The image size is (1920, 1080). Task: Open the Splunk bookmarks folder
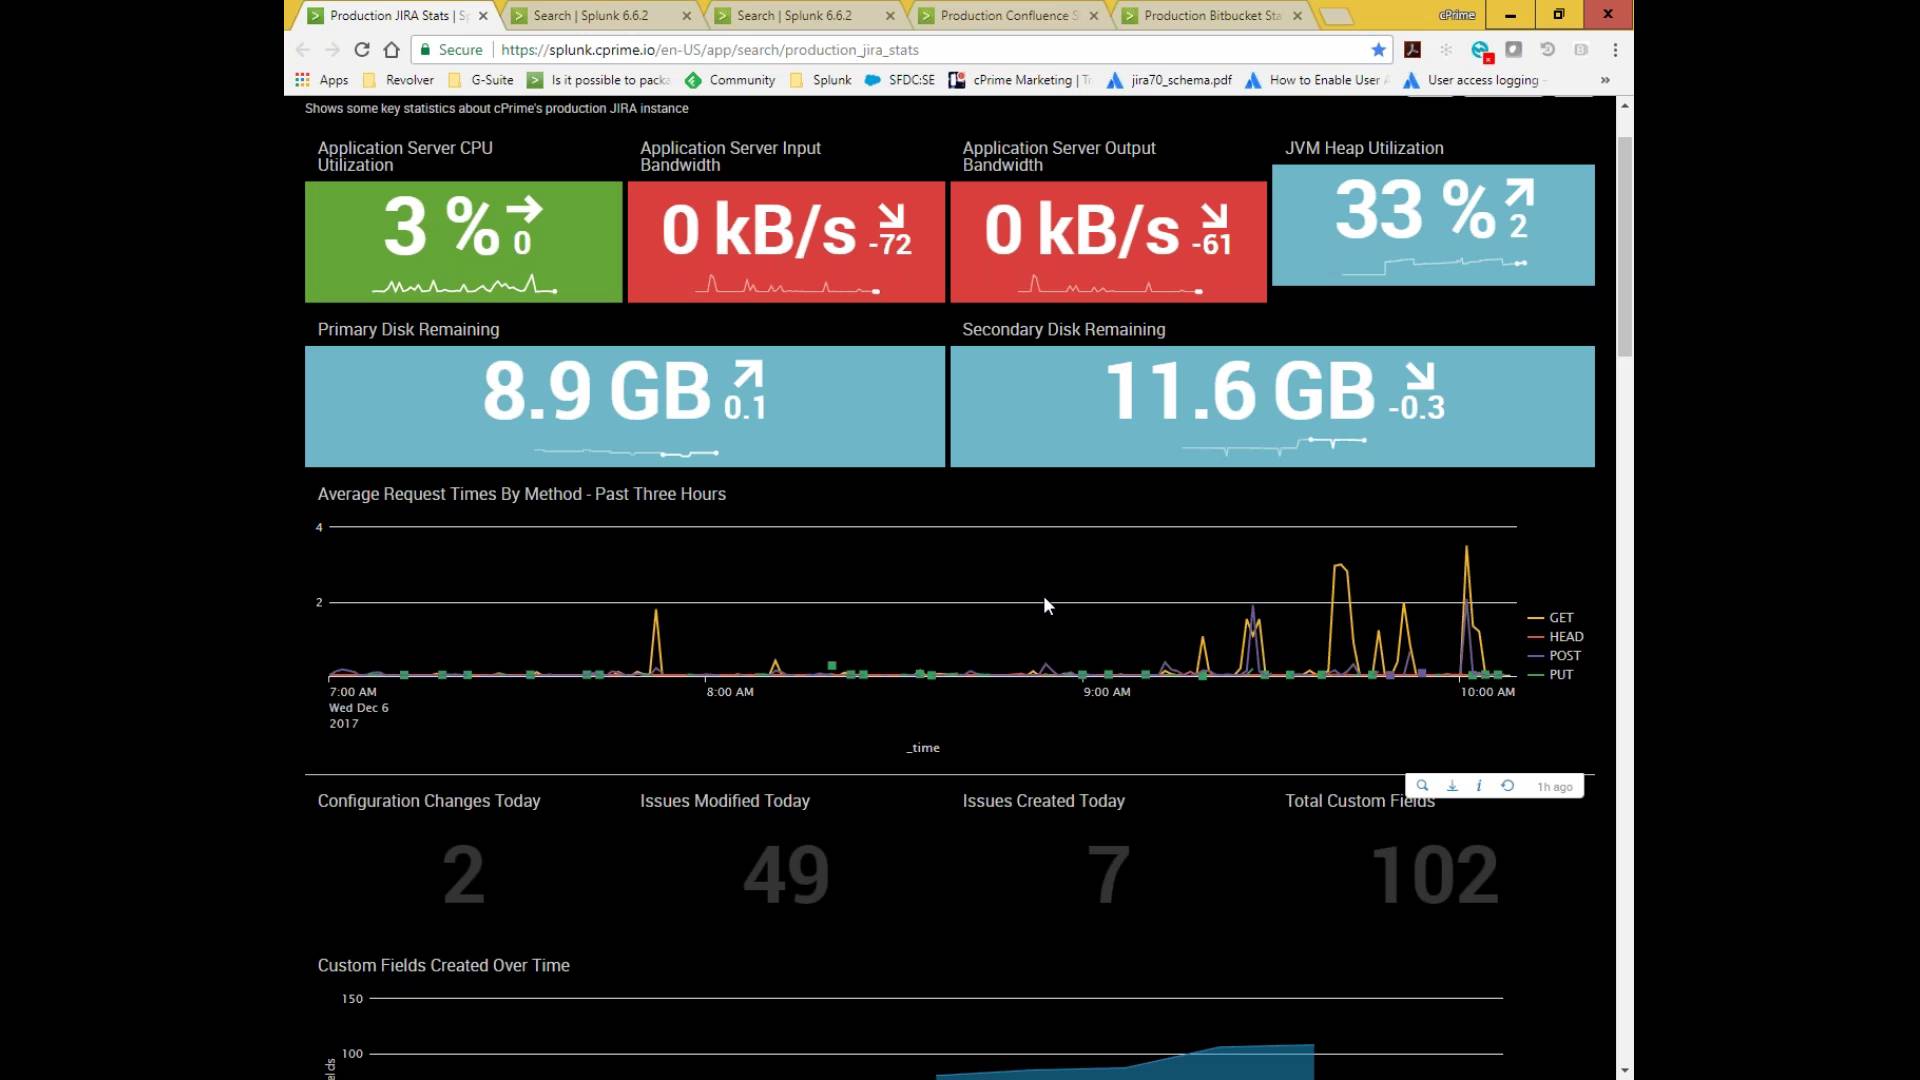[x=821, y=80]
